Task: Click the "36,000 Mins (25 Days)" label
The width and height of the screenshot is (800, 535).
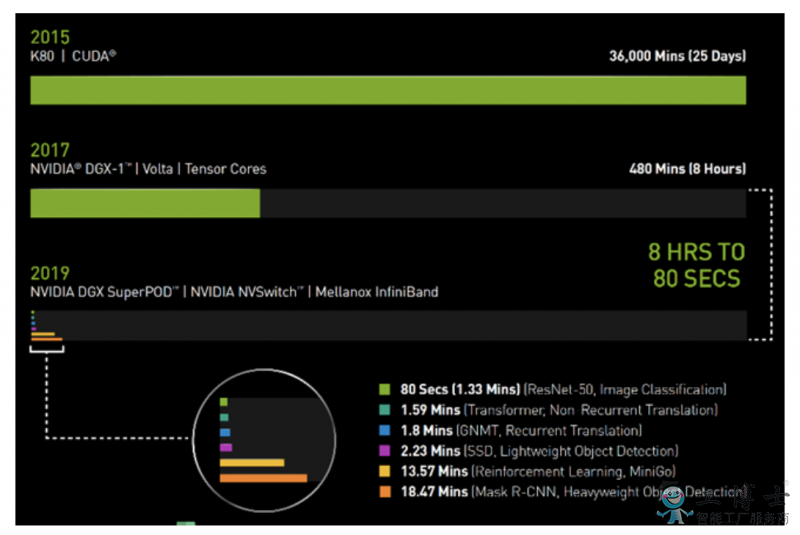Action: pyautogui.click(x=677, y=56)
